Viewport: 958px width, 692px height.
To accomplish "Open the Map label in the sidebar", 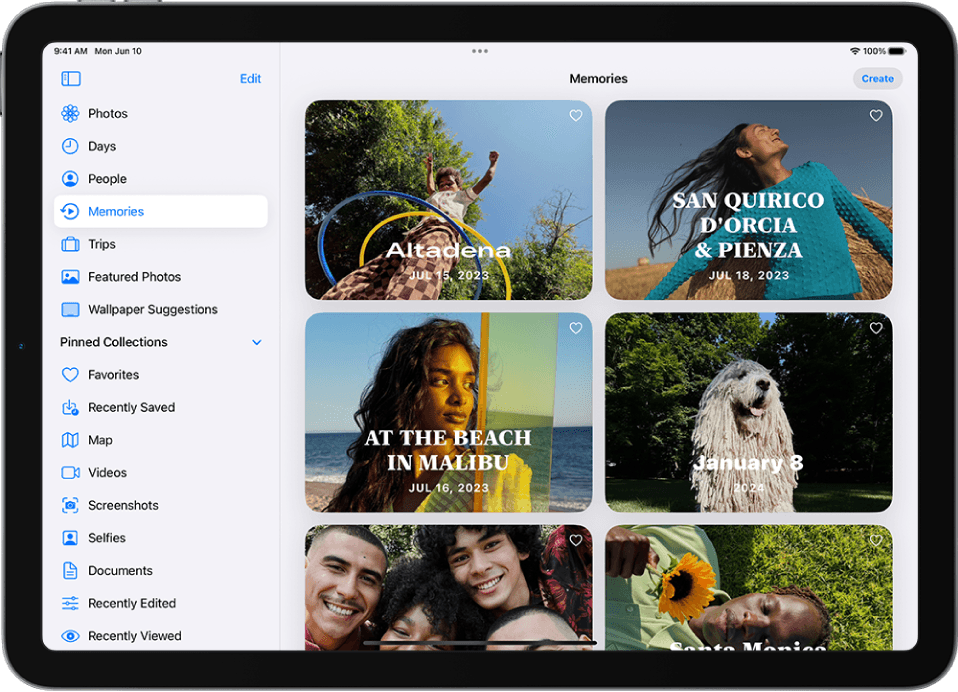I will point(100,440).
